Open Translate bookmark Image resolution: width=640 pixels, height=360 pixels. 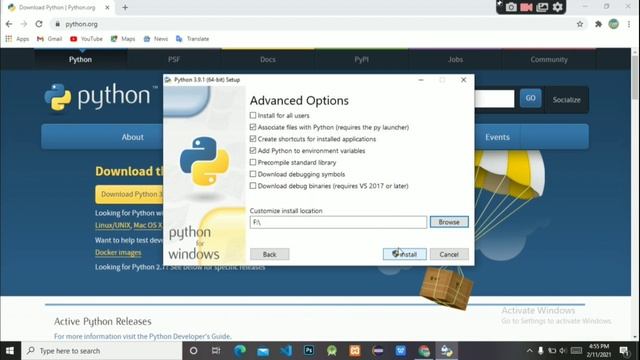point(192,39)
